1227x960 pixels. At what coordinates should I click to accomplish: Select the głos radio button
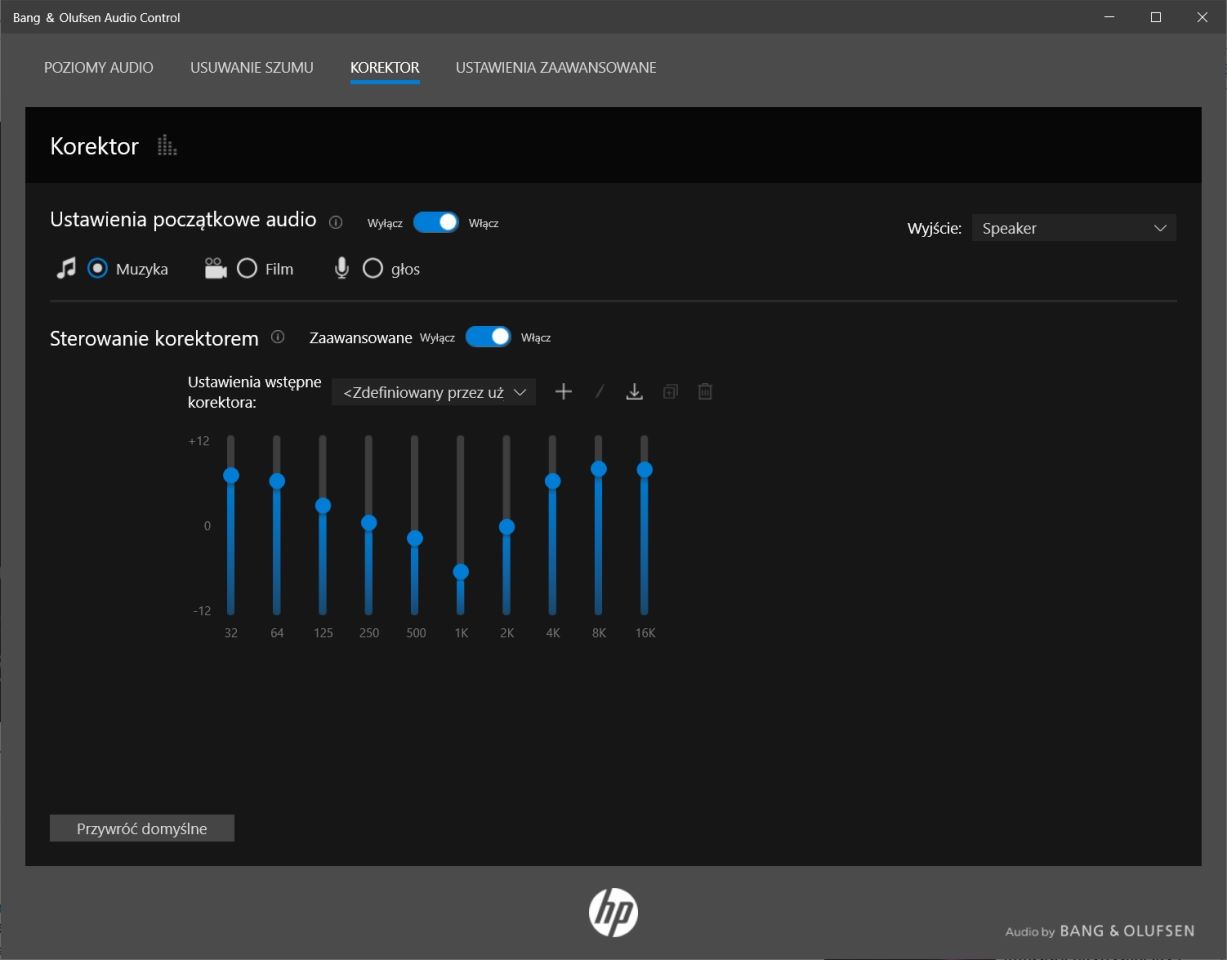point(373,268)
